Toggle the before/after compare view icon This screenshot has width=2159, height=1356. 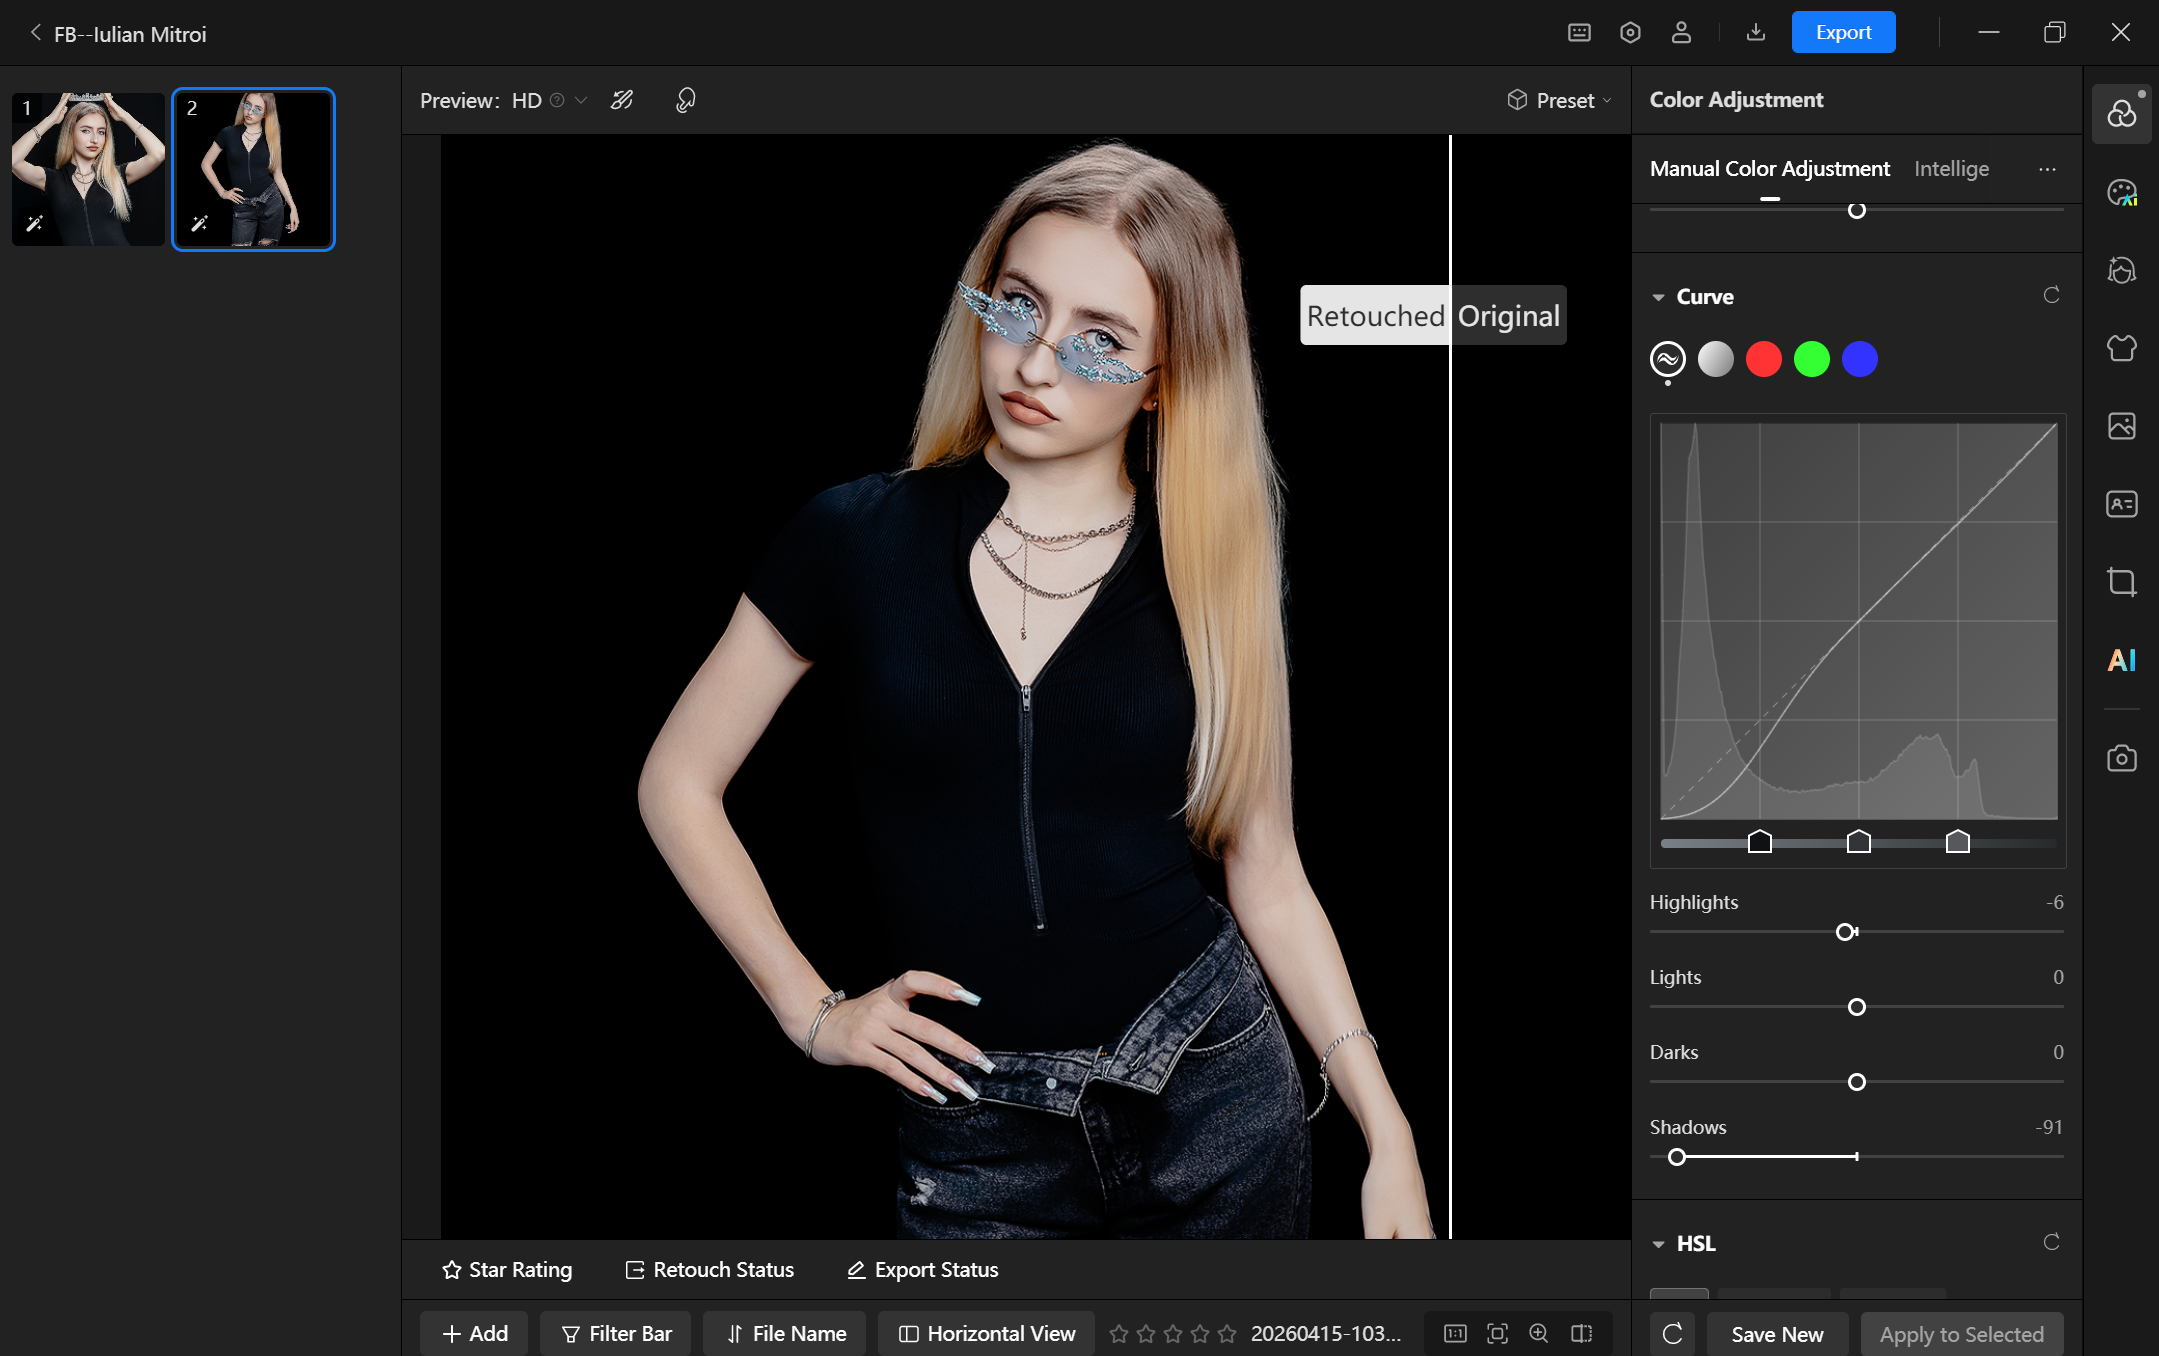click(x=1581, y=1333)
